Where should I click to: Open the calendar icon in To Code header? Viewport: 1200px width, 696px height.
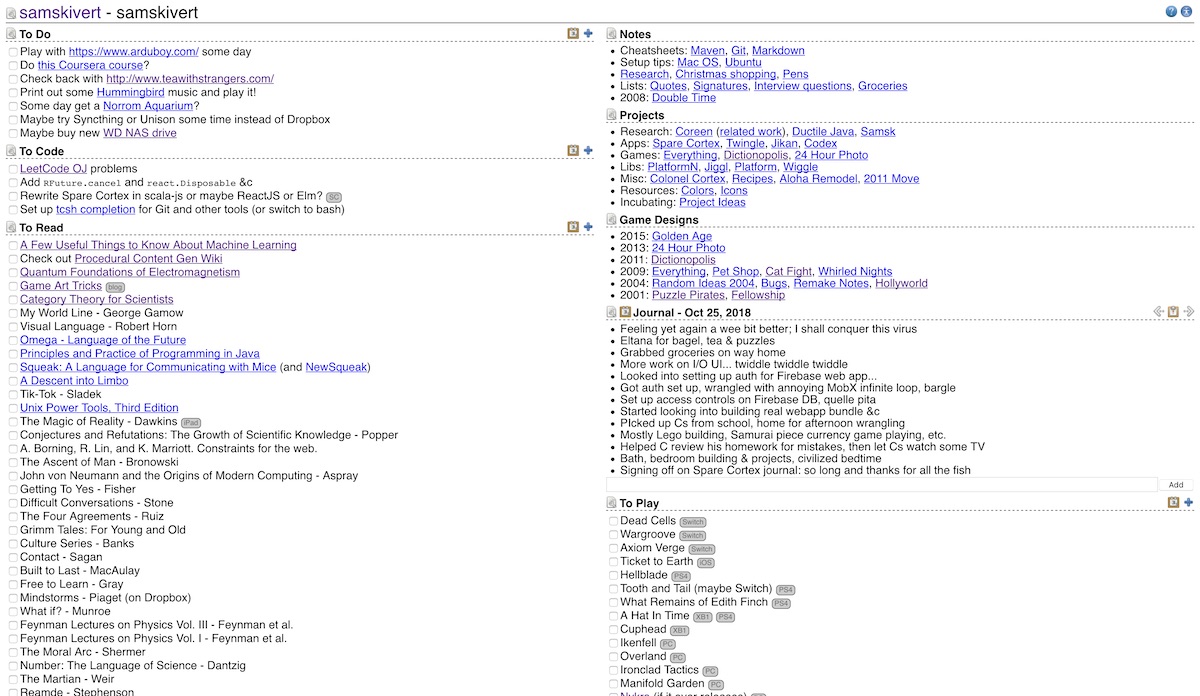pyautogui.click(x=573, y=150)
